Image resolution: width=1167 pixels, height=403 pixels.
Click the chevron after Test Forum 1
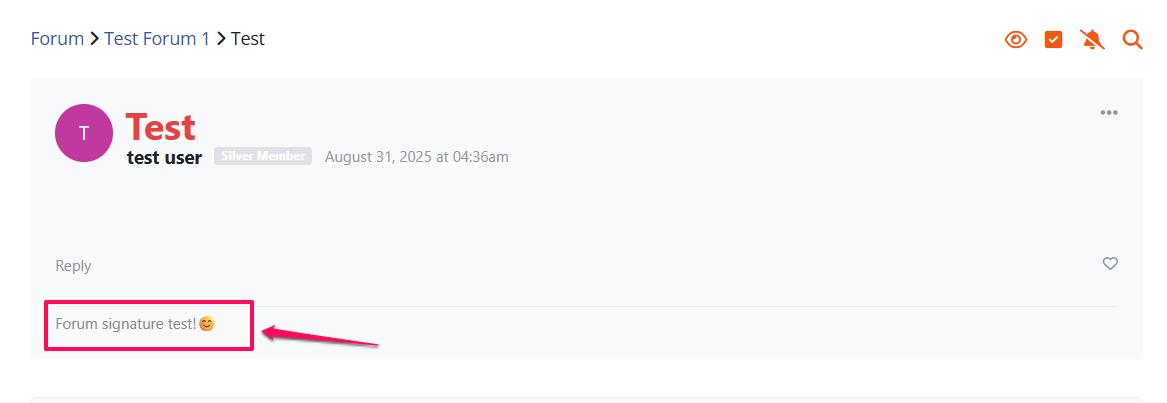click(221, 39)
